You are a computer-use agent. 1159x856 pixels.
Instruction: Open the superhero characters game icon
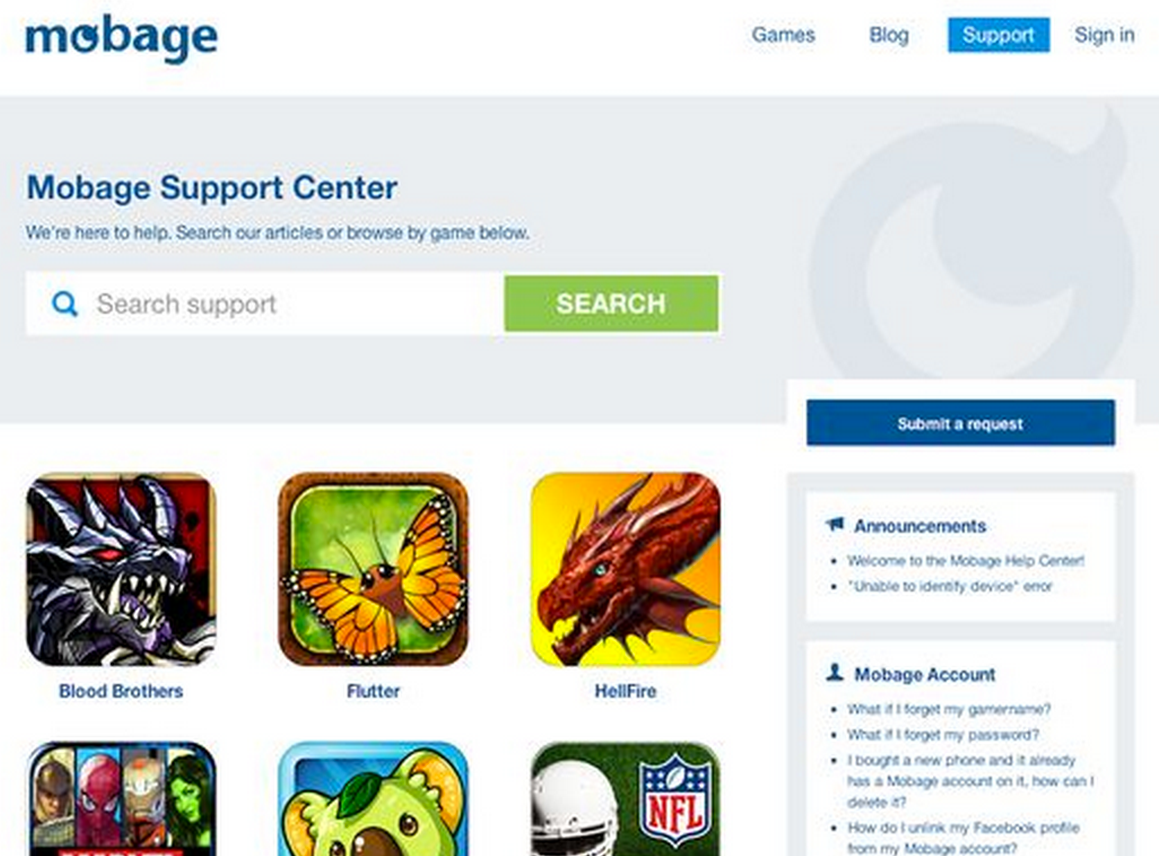point(121,799)
